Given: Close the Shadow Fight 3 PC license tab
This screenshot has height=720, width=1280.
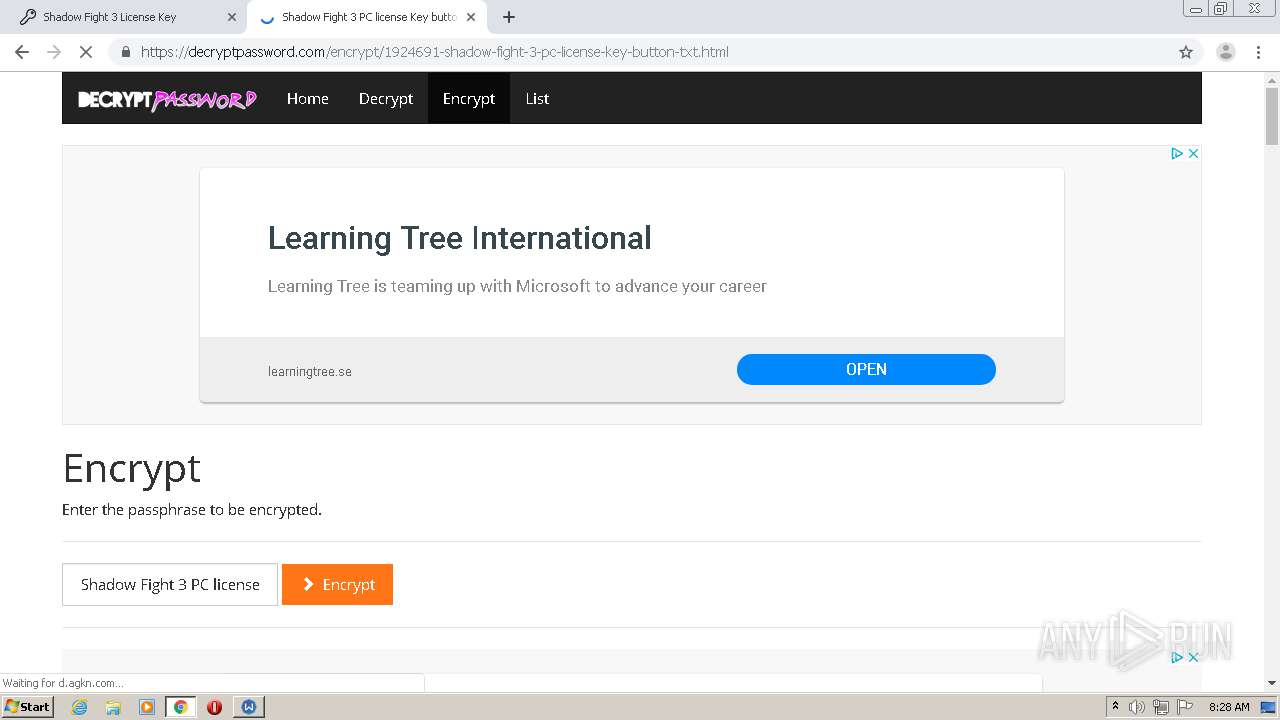Looking at the screenshot, I should click(x=471, y=17).
